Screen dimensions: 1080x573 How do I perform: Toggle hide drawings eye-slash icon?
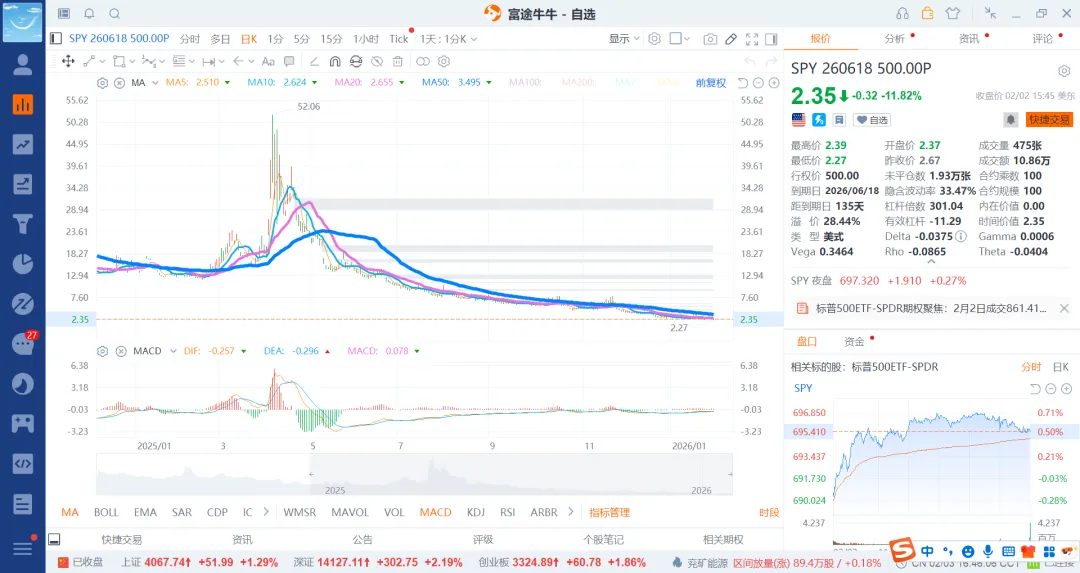coord(376,61)
